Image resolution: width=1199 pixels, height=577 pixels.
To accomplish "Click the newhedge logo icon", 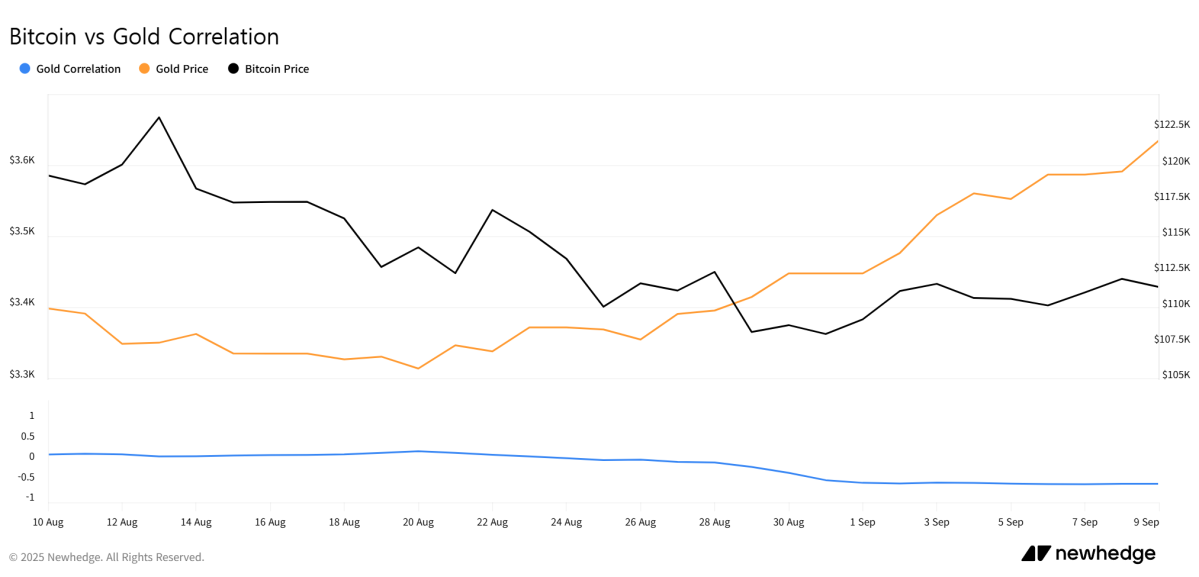I will tap(1035, 554).
